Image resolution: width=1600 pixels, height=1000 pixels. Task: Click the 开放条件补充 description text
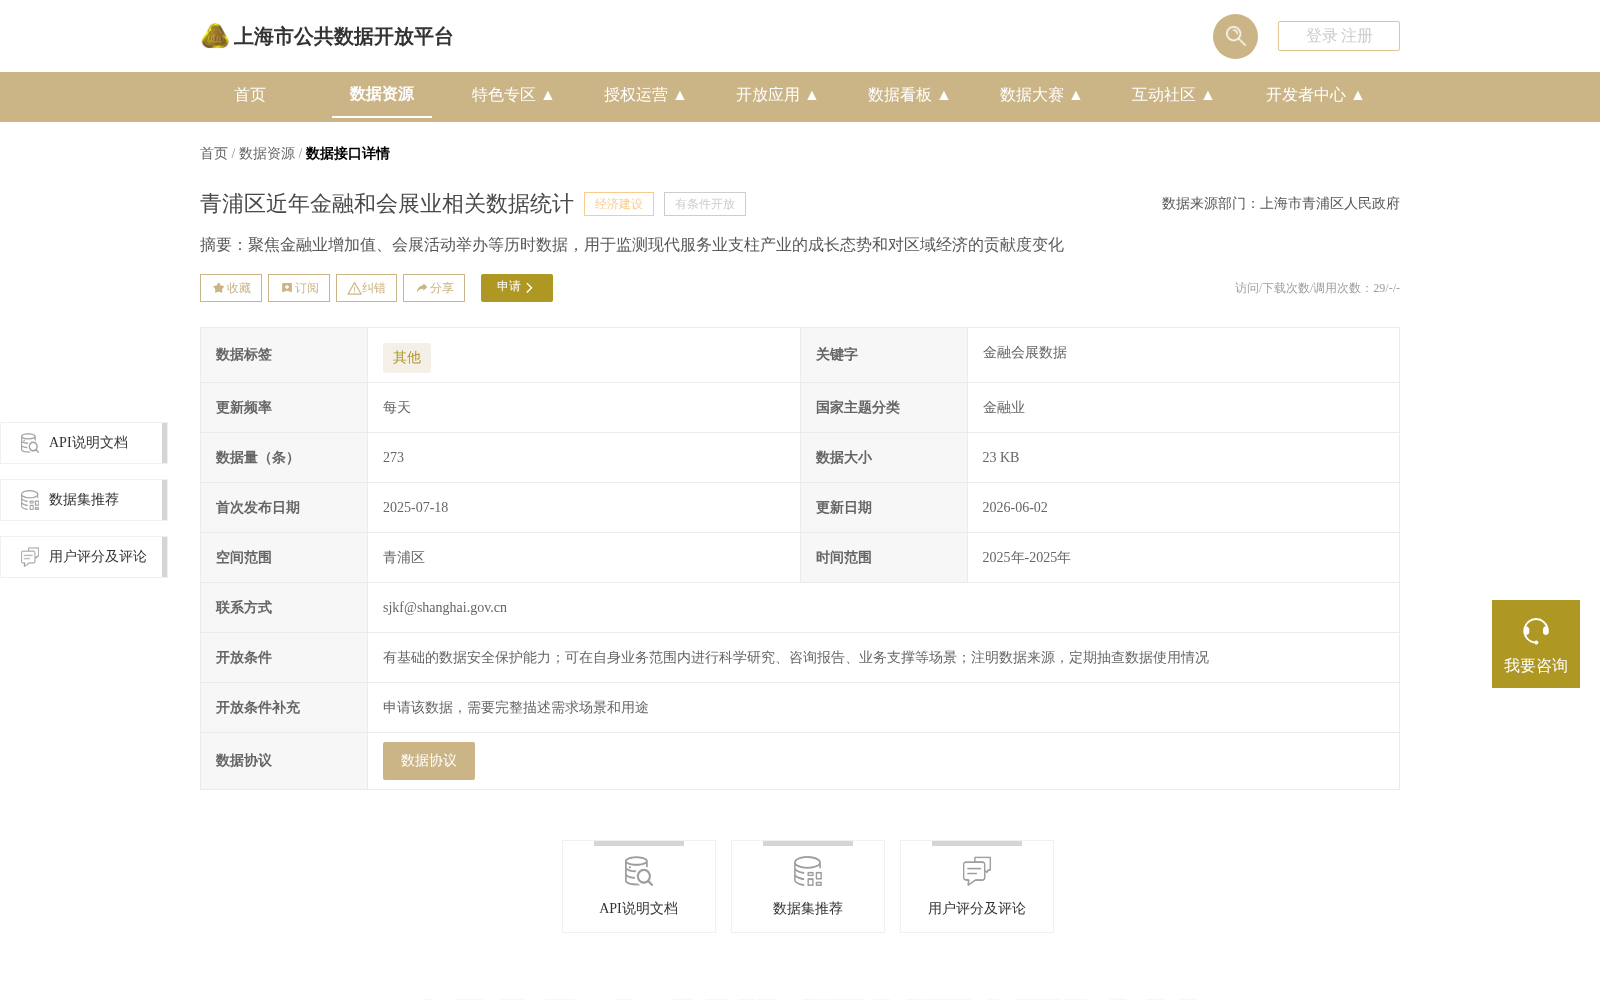click(516, 708)
